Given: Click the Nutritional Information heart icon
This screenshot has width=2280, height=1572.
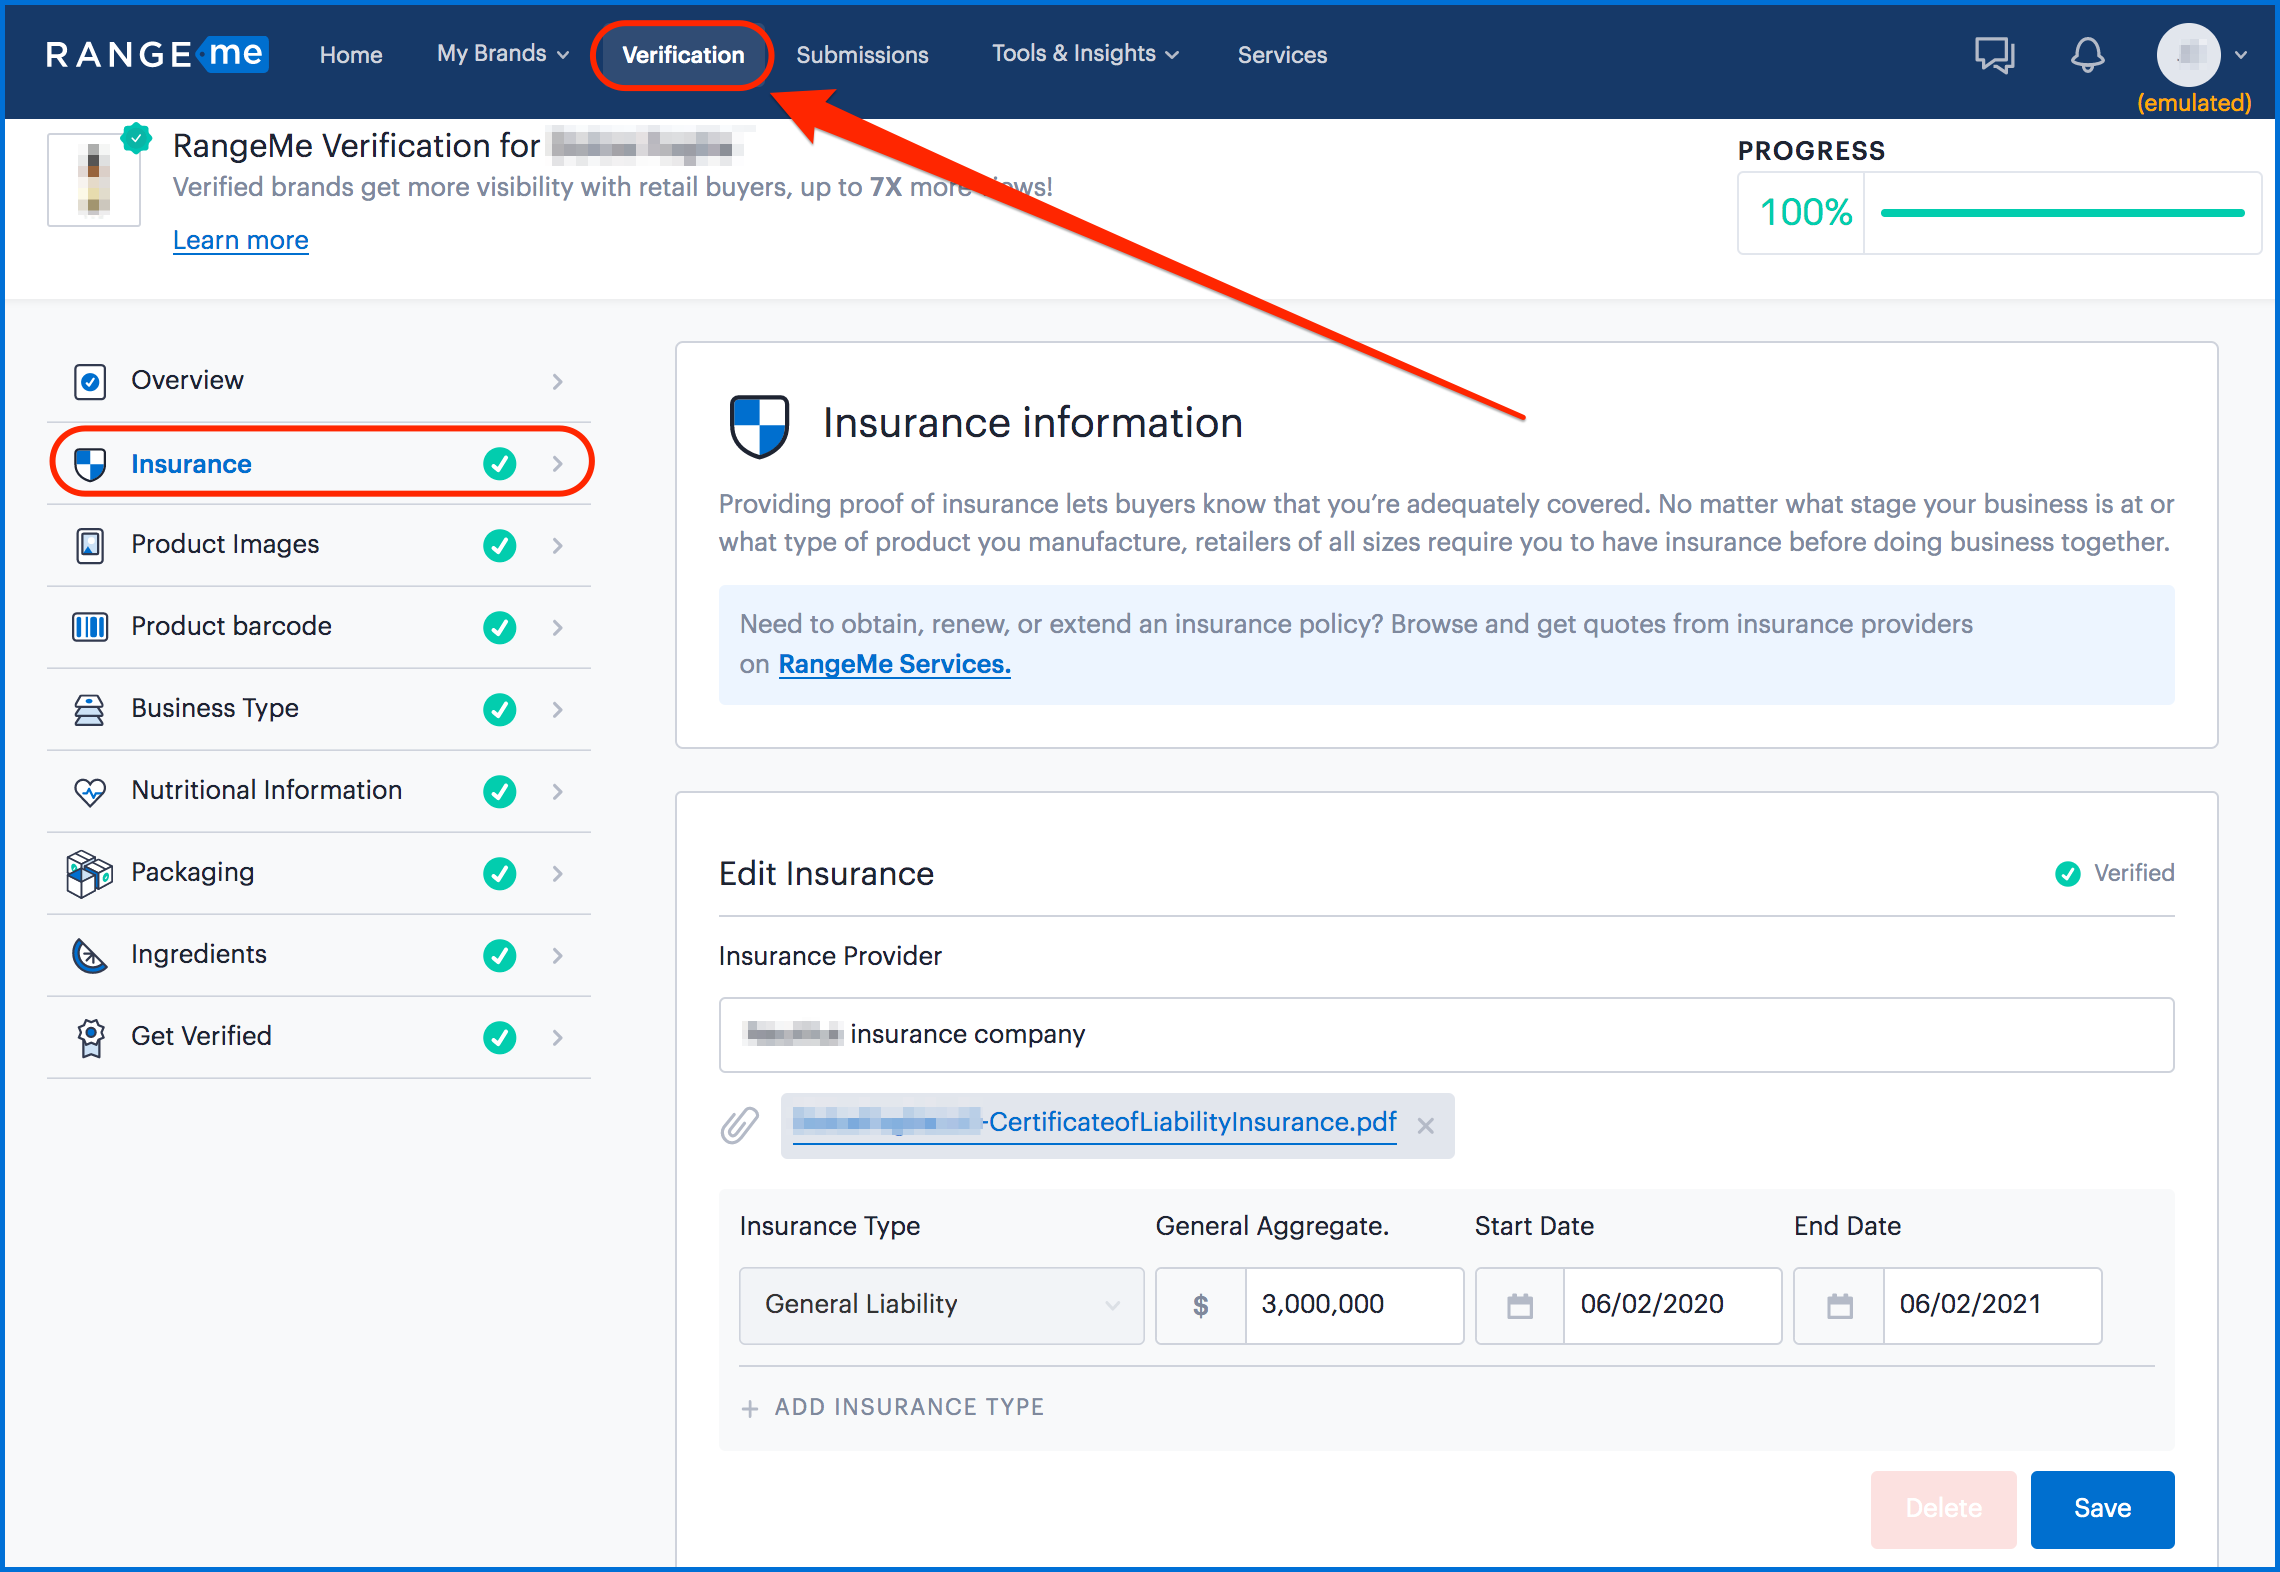Looking at the screenshot, I should [x=90, y=792].
